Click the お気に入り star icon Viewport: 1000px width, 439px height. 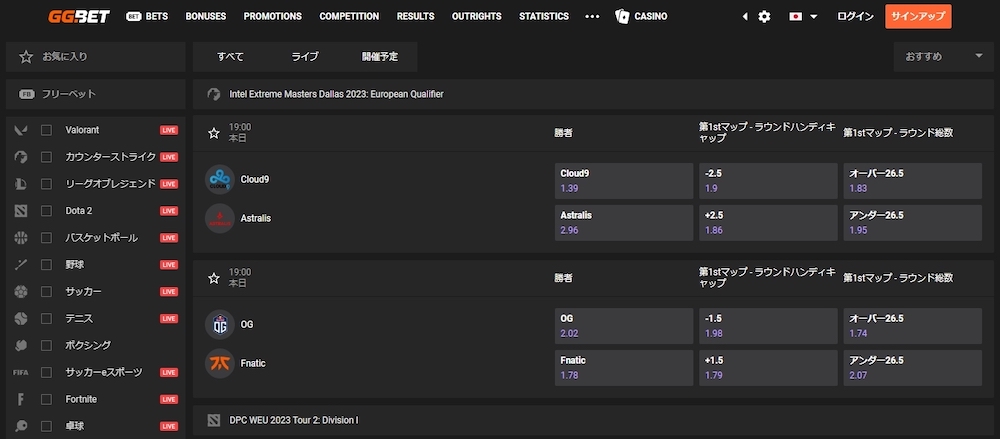[26, 57]
